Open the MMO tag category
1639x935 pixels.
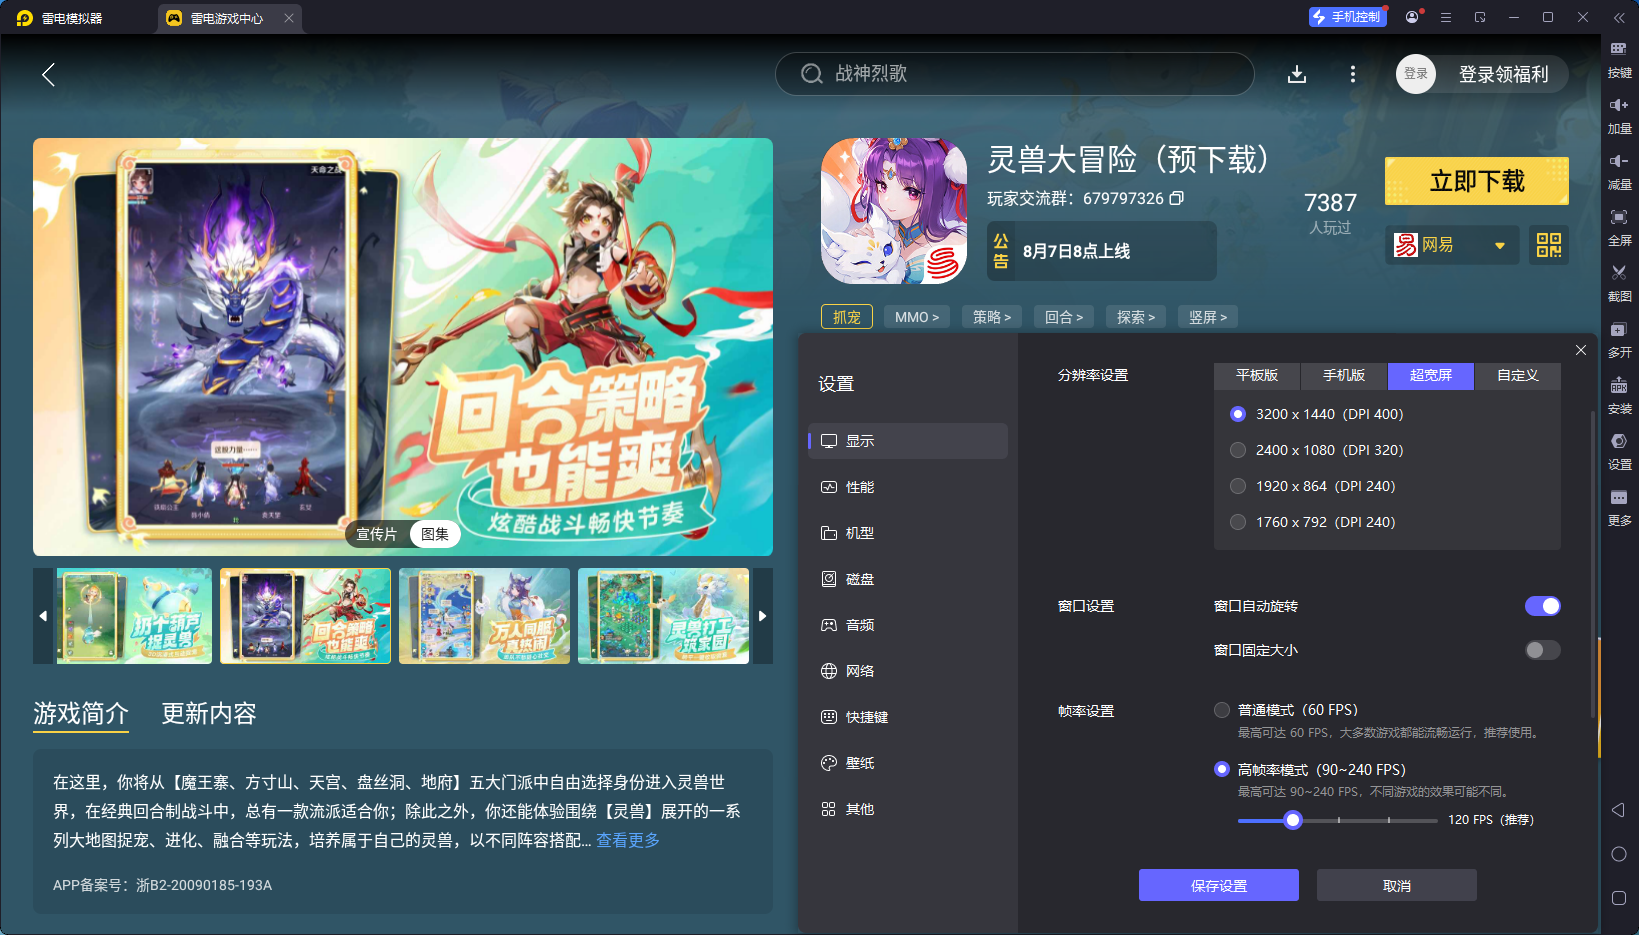[x=917, y=317]
